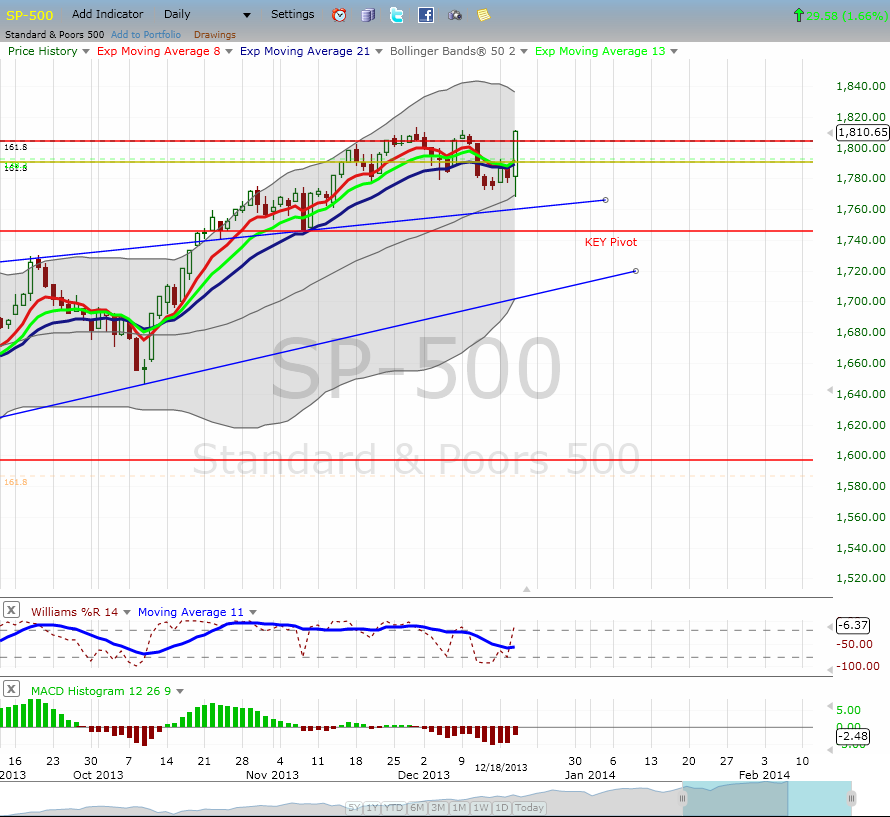Select the lower trendline end handle
Viewport: 890px width, 817px height.
pyautogui.click(x=636, y=271)
